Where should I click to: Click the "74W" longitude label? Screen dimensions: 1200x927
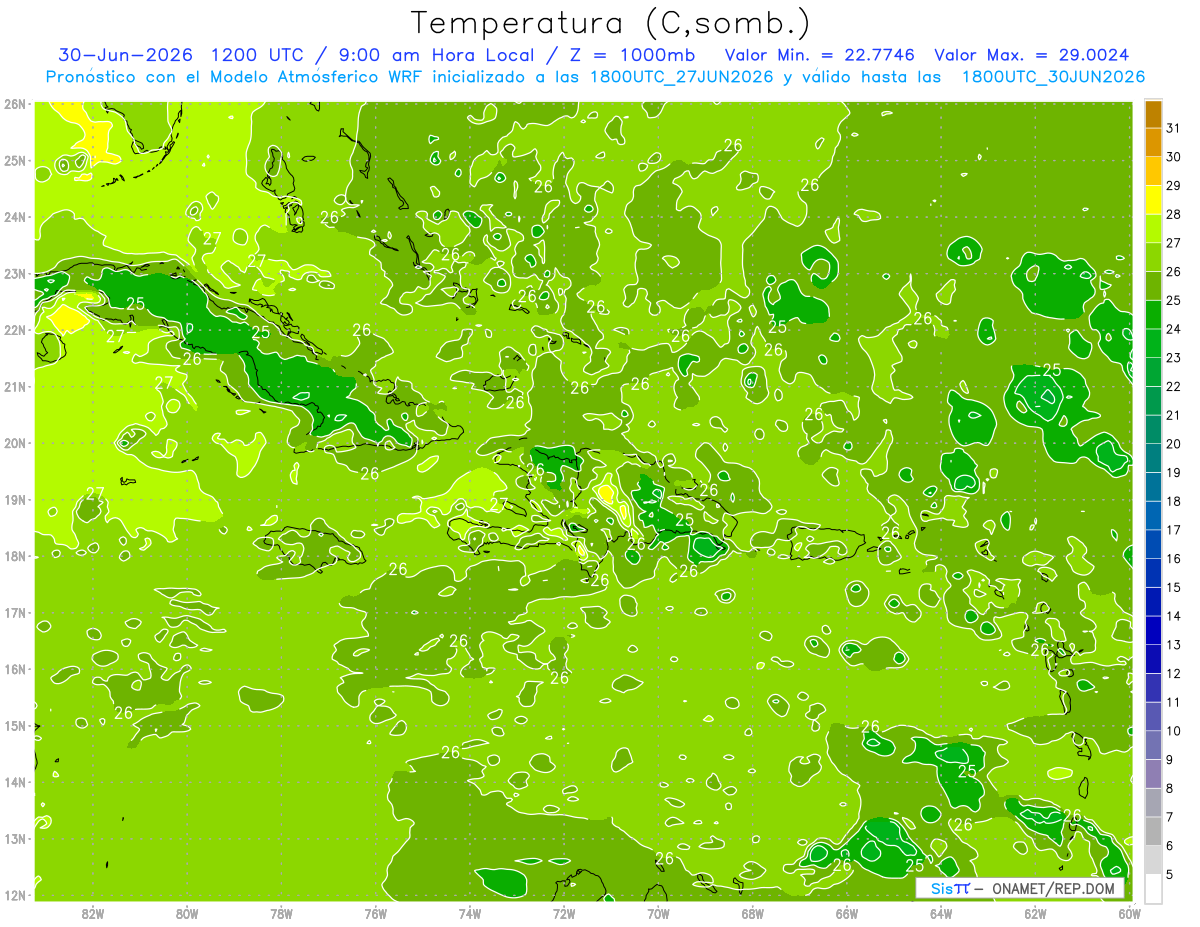pos(470,913)
